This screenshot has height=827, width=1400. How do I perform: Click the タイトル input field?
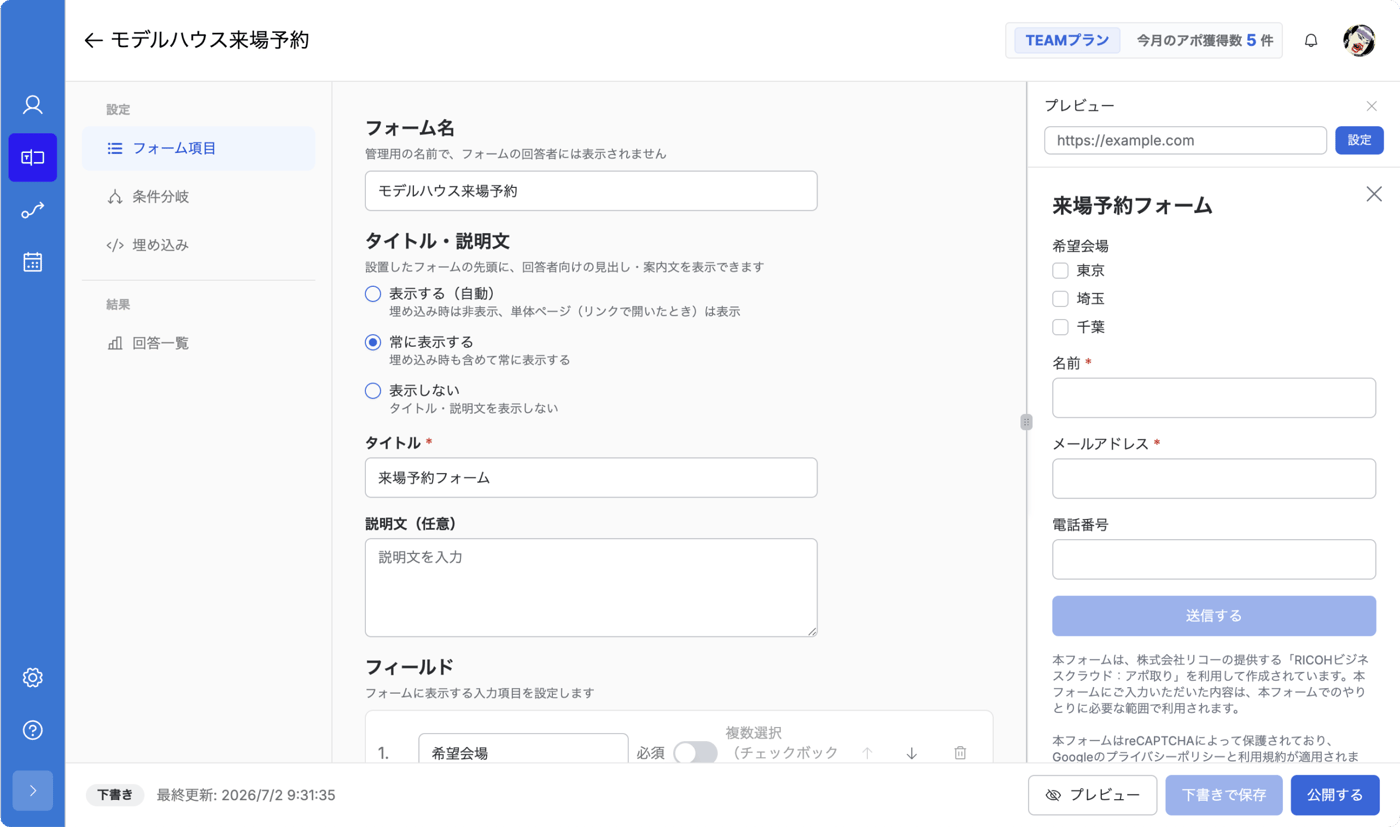point(591,478)
